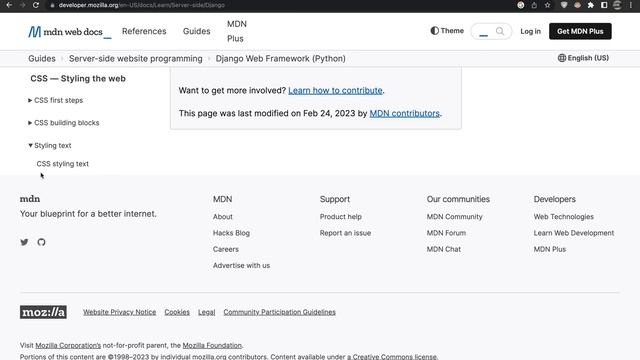Image resolution: width=640 pixels, height=360 pixels.
Task: Open Community Participation Guidelines link
Action: [x=280, y=312]
